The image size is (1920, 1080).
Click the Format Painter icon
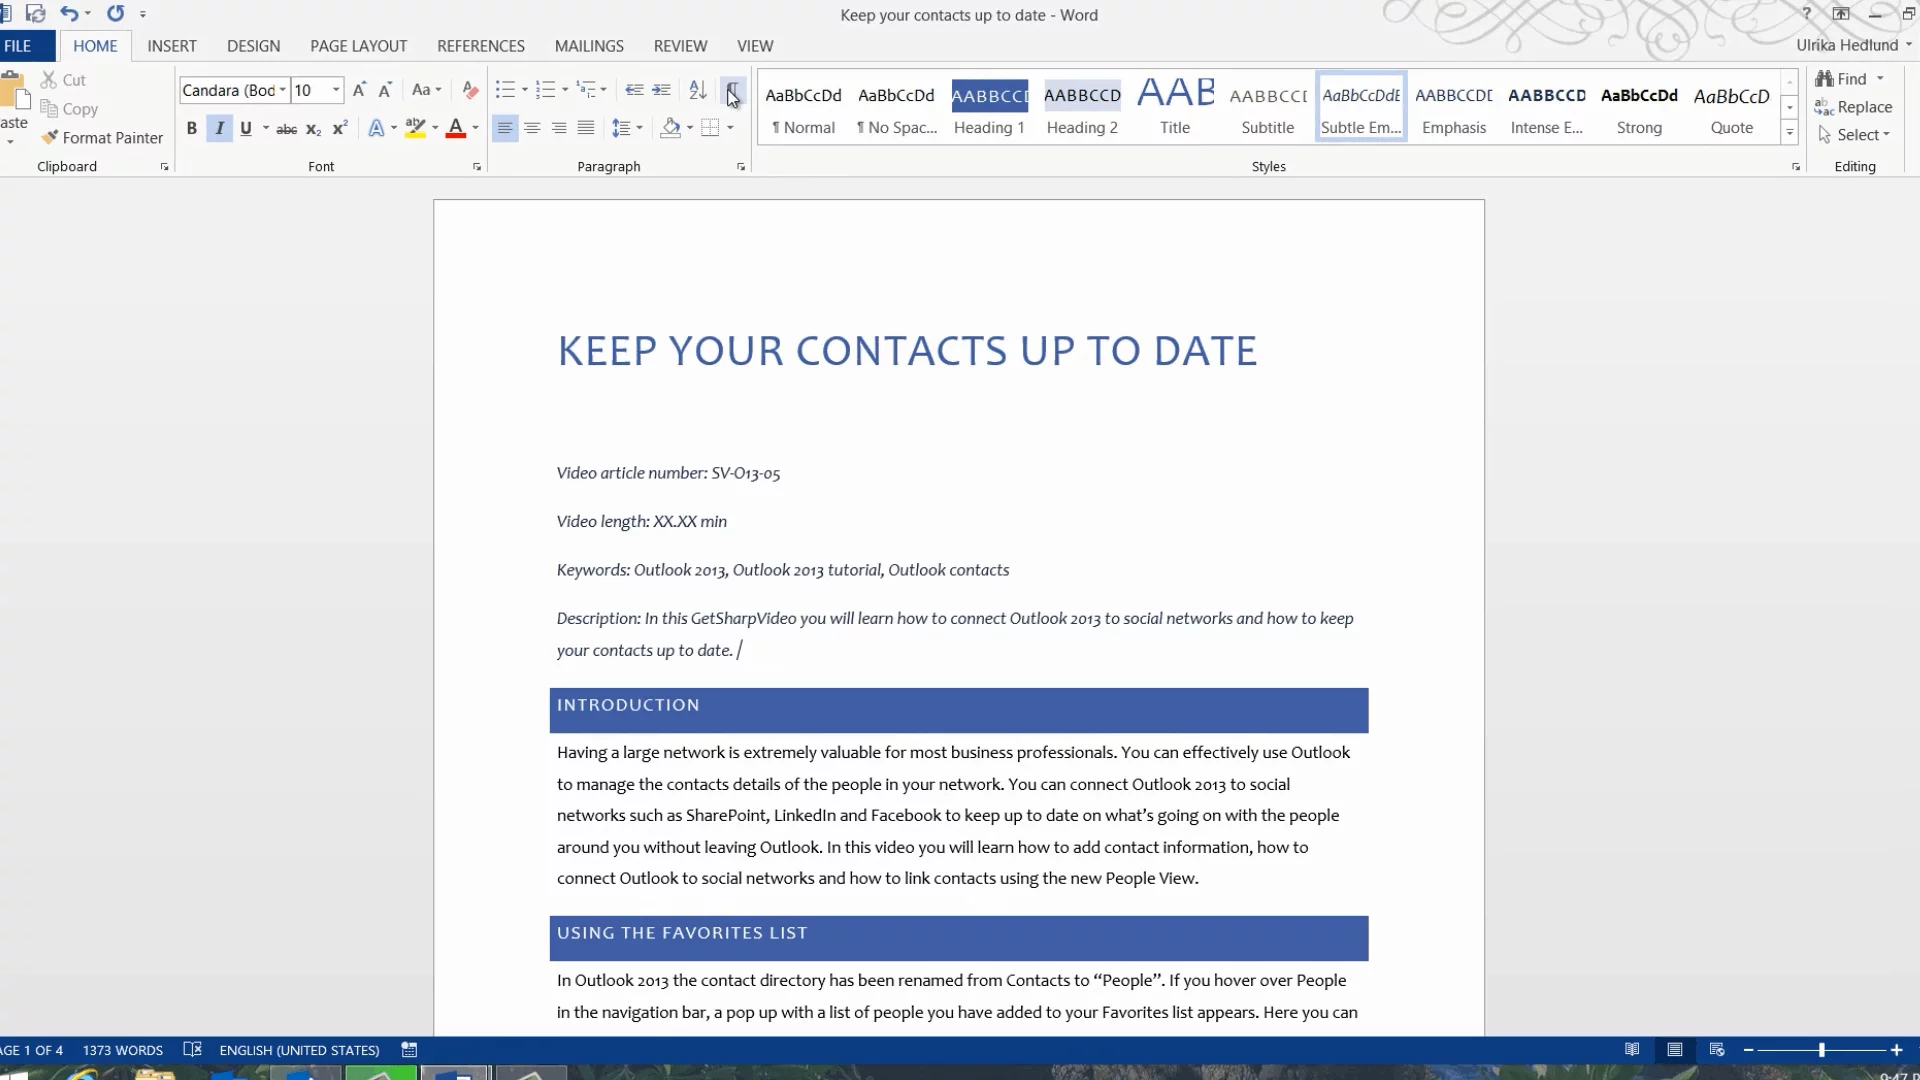(49, 138)
